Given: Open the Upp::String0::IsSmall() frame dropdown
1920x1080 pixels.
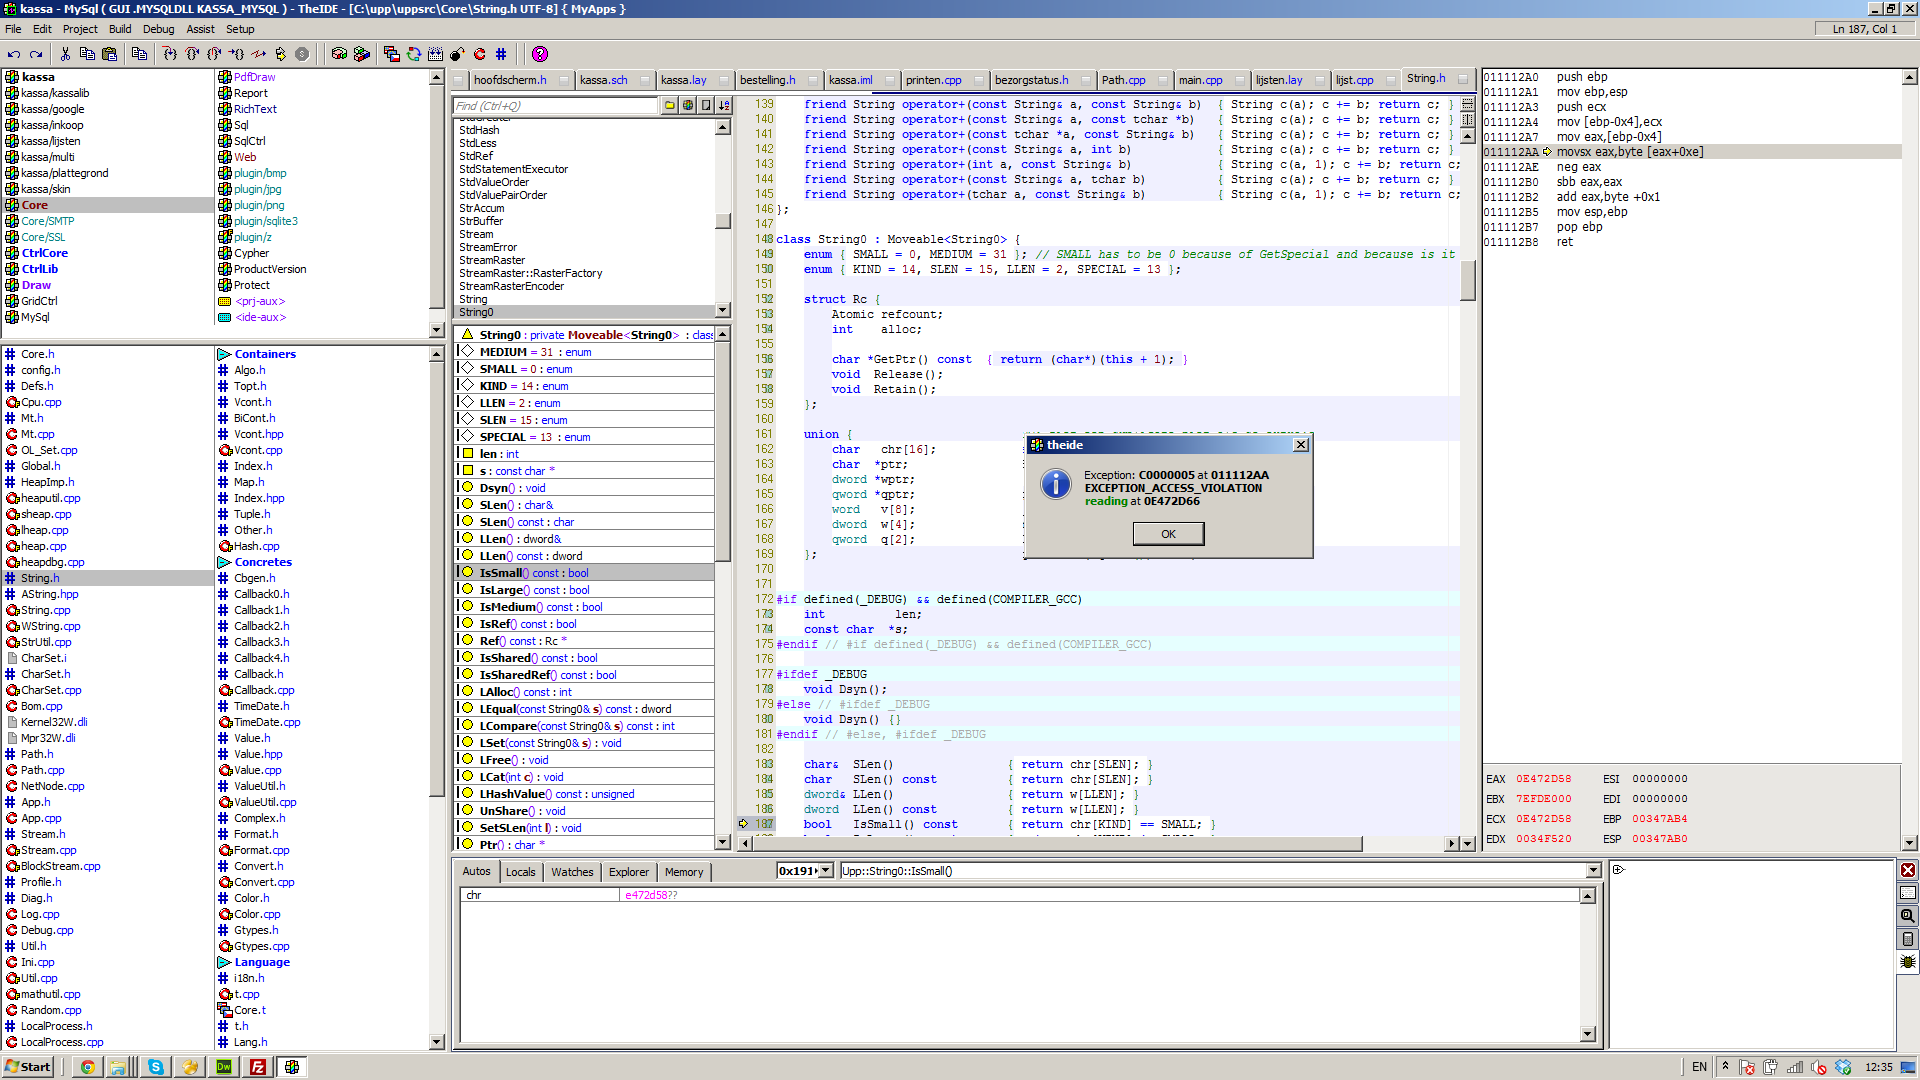Looking at the screenshot, I should pos(1593,871).
